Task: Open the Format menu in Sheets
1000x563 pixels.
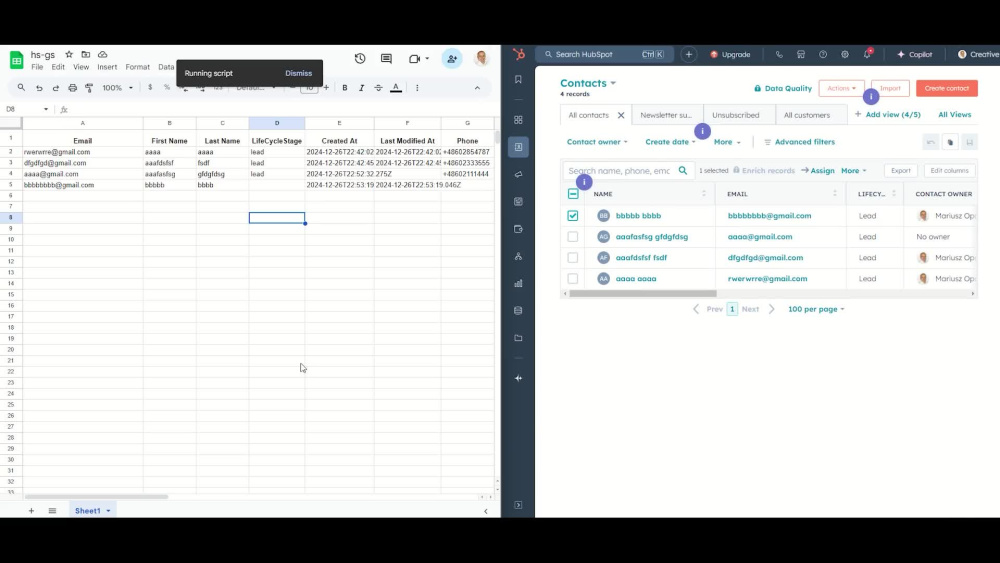Action: [137, 67]
